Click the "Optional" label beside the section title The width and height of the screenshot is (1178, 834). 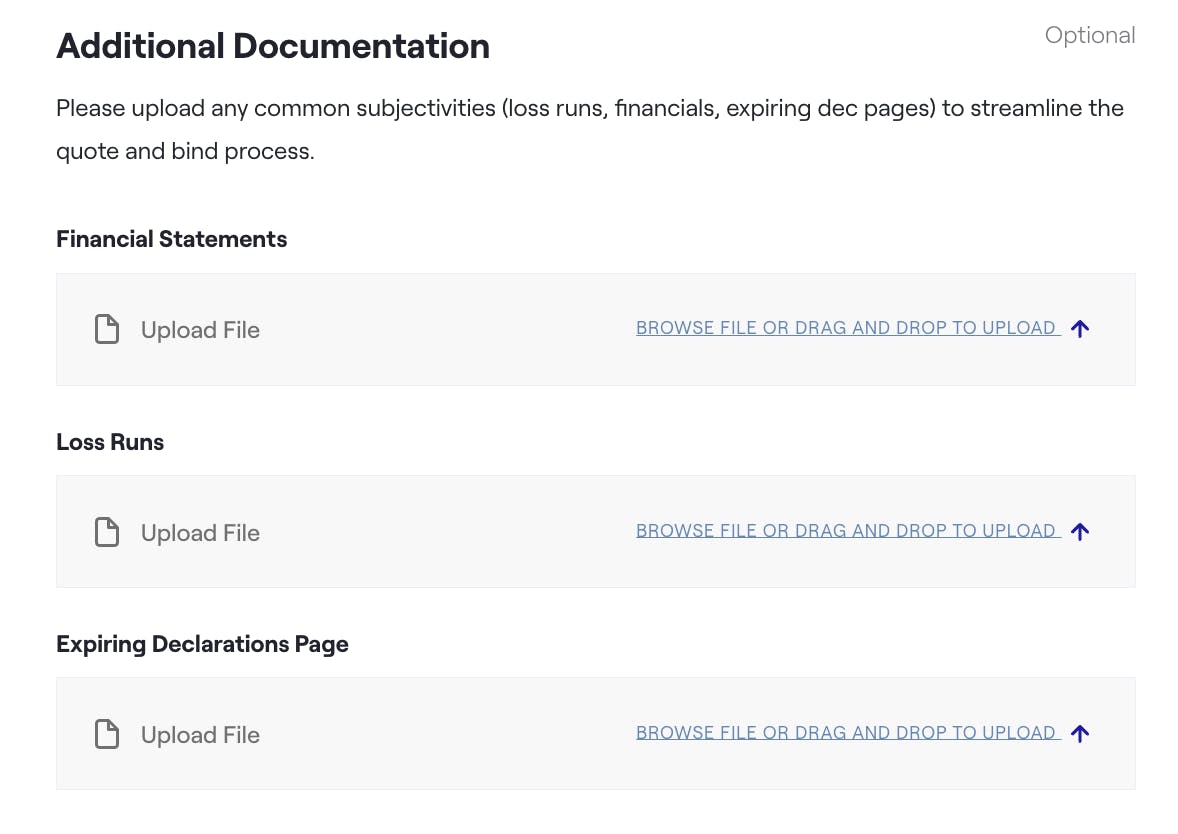(x=1089, y=36)
